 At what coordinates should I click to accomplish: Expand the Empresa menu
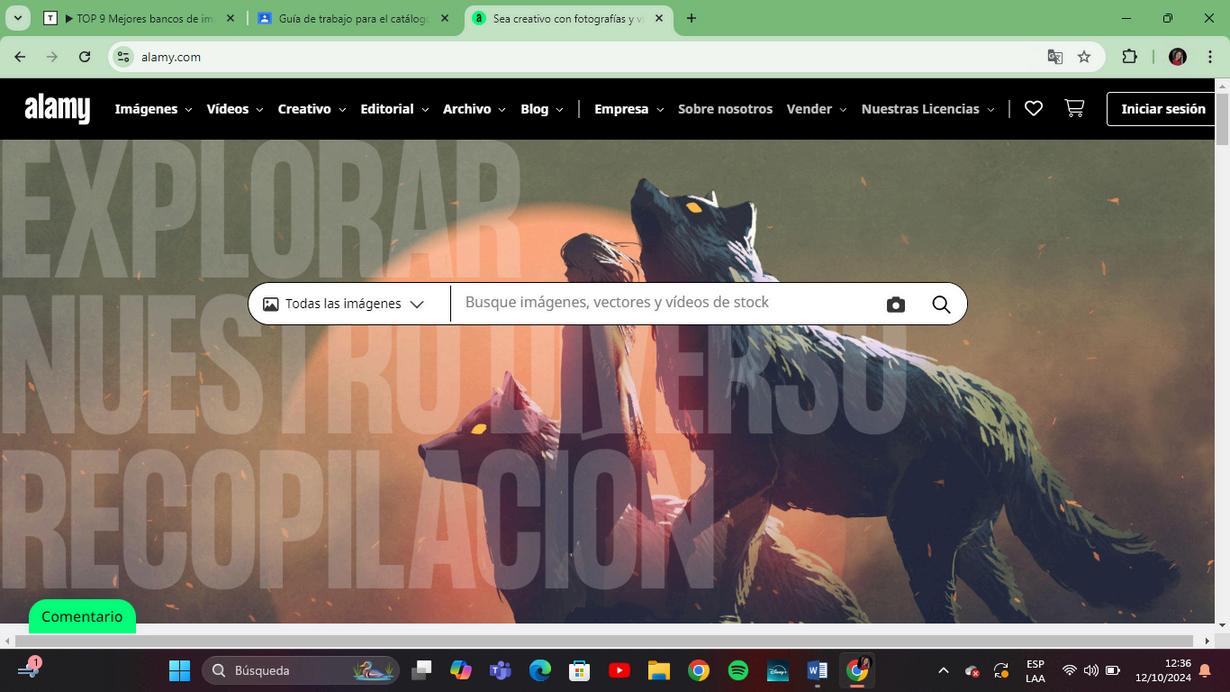(x=629, y=109)
